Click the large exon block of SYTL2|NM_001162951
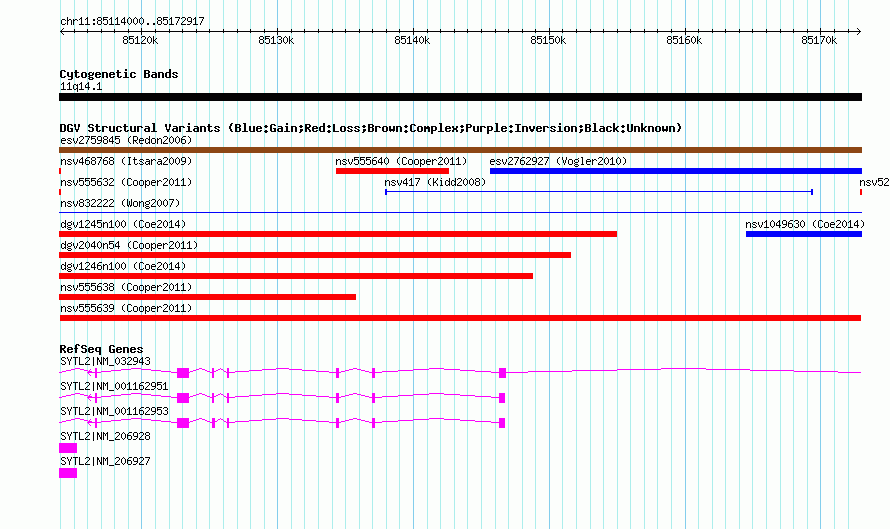The width and height of the screenshot is (890, 529). coord(183,398)
